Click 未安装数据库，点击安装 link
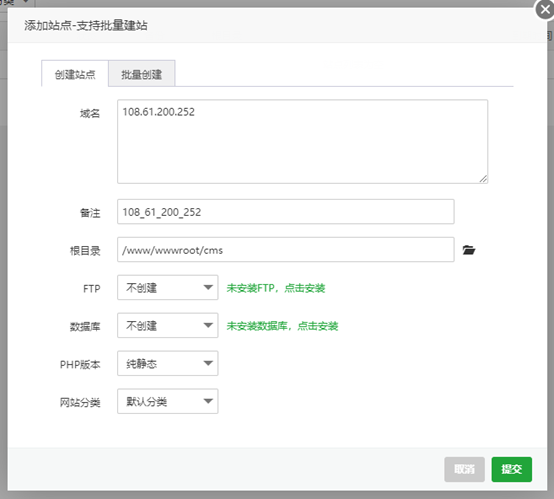This screenshot has height=499, width=554. [282, 326]
